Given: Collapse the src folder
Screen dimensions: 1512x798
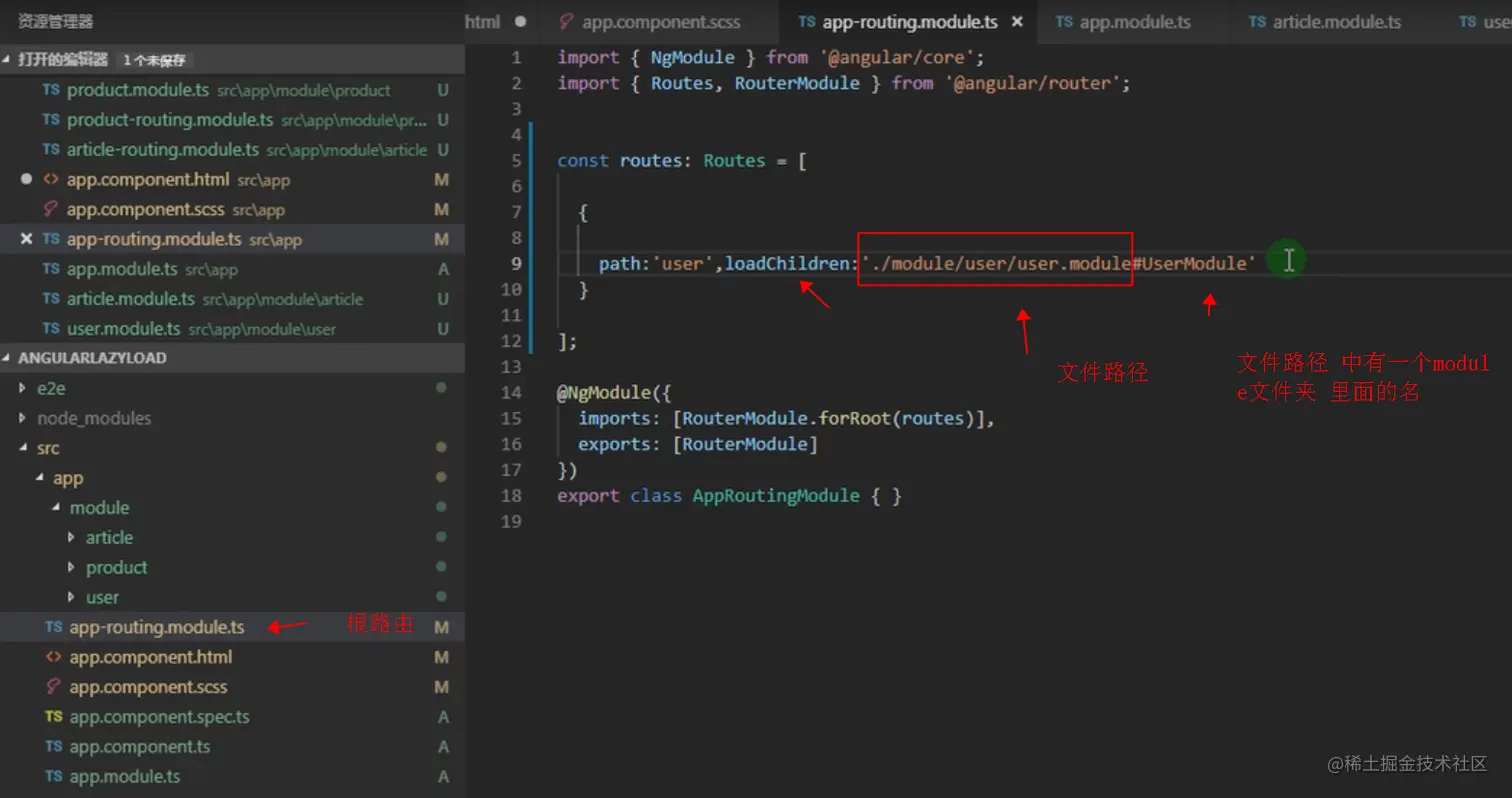Looking at the screenshot, I should pyautogui.click(x=23, y=448).
